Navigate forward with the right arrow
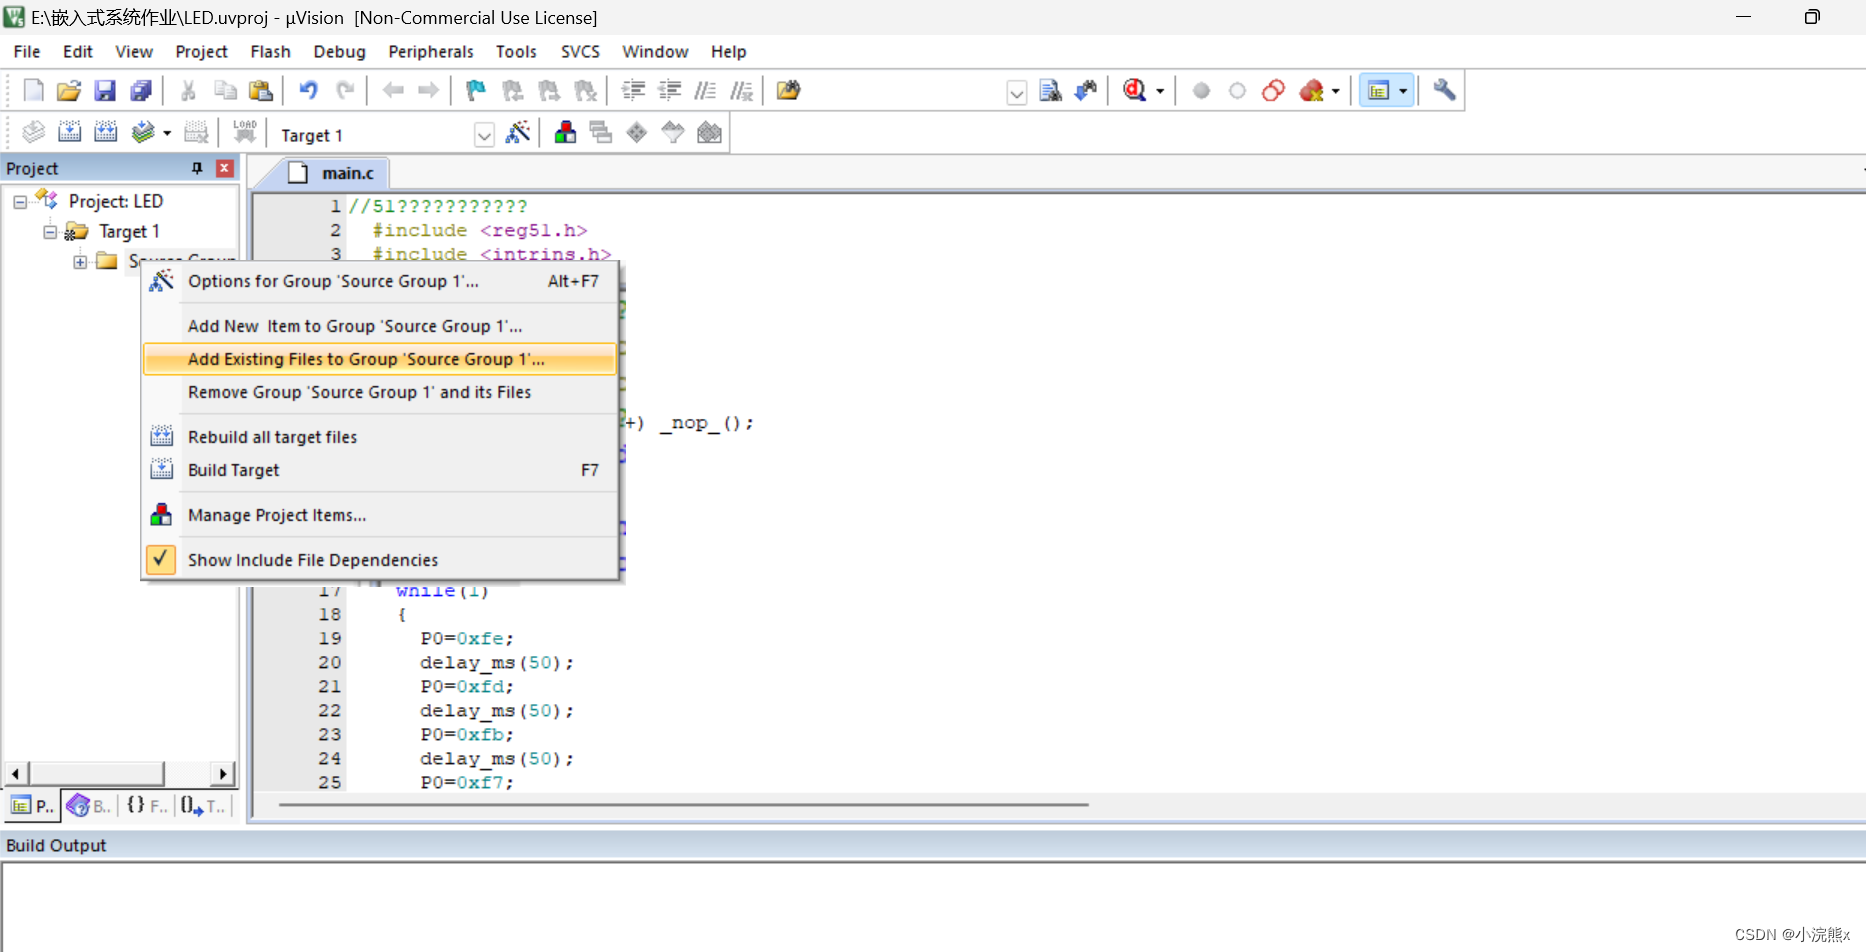1866x952 pixels. [x=429, y=91]
